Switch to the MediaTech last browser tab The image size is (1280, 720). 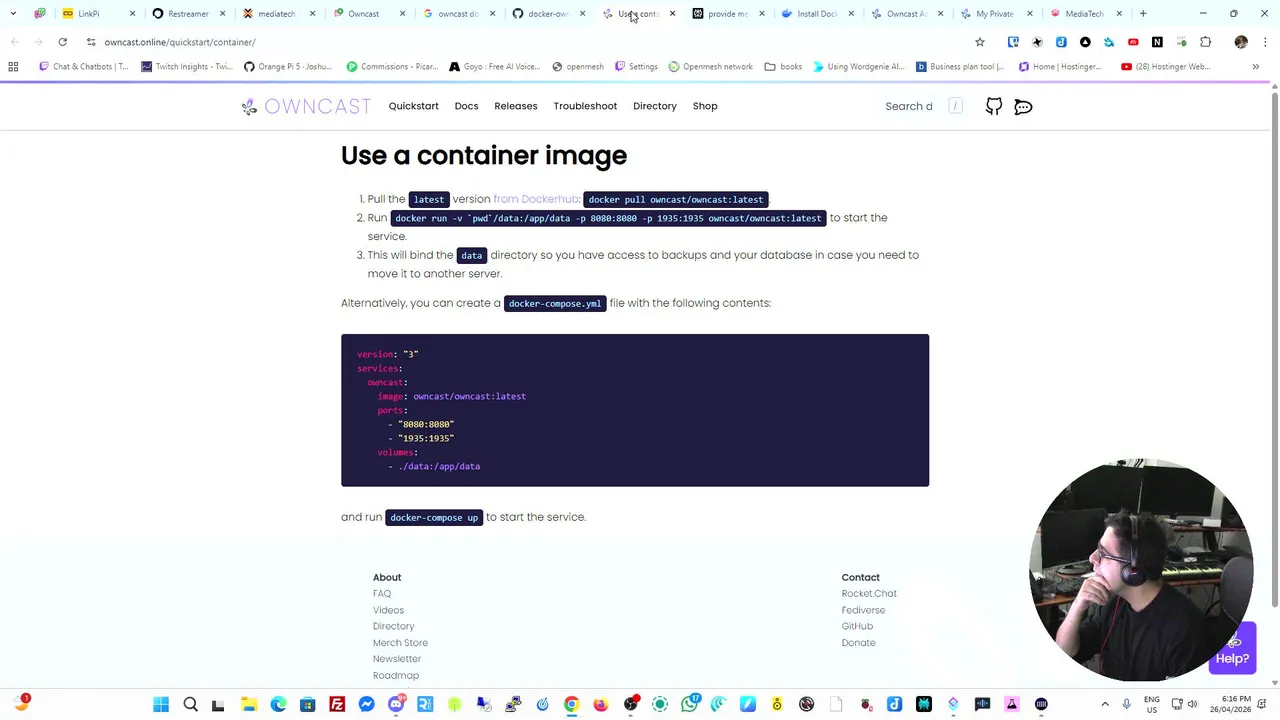click(x=1084, y=14)
